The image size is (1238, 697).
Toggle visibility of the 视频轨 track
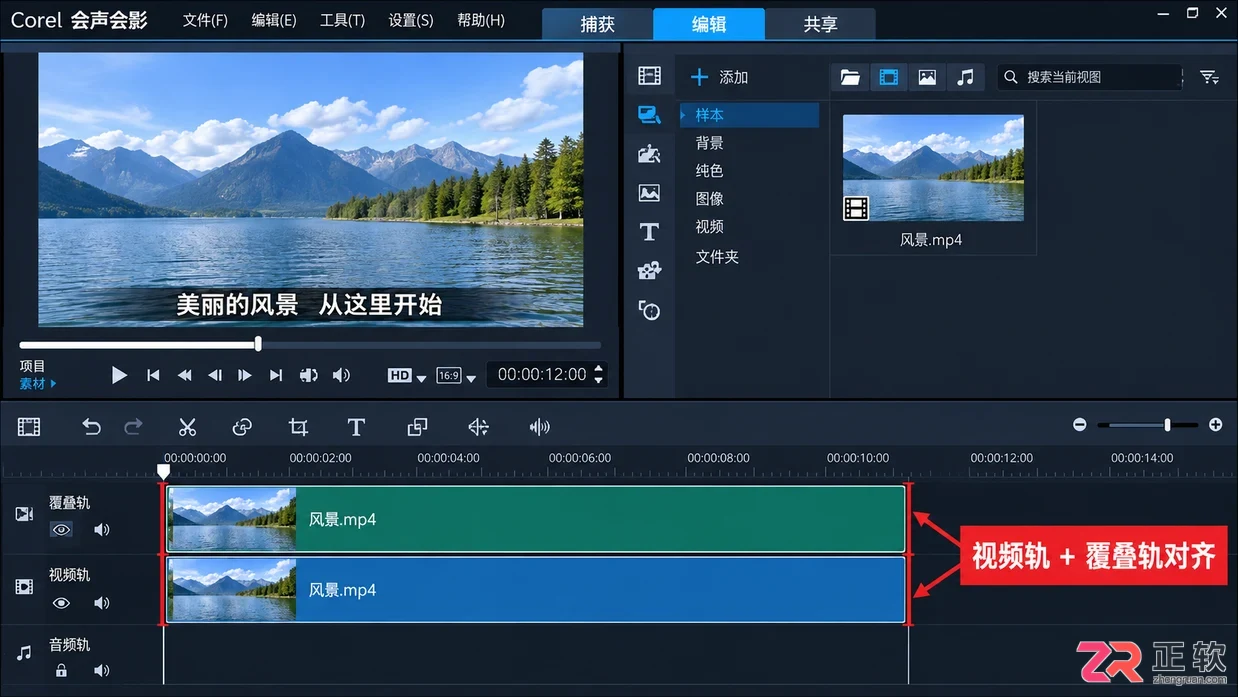[62, 603]
